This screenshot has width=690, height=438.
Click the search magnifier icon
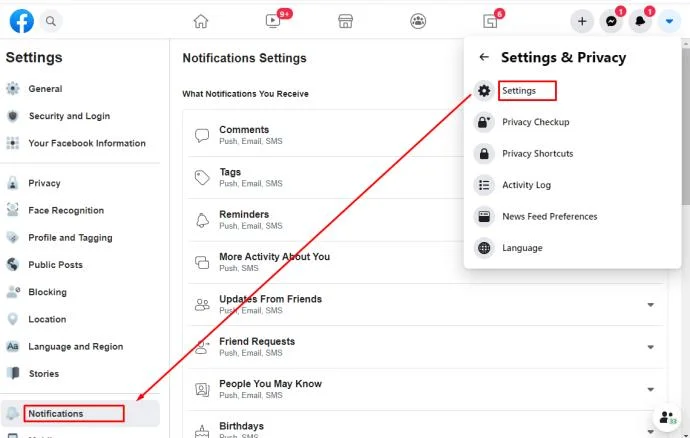[x=51, y=21]
